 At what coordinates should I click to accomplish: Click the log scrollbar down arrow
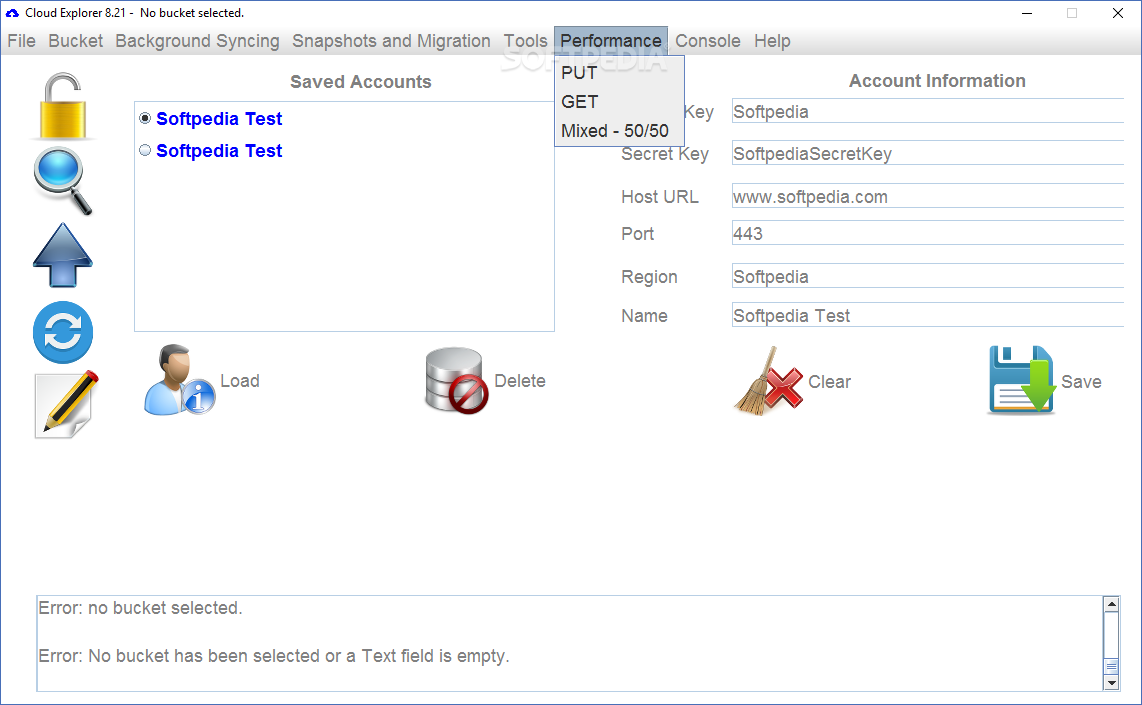coord(1111,683)
